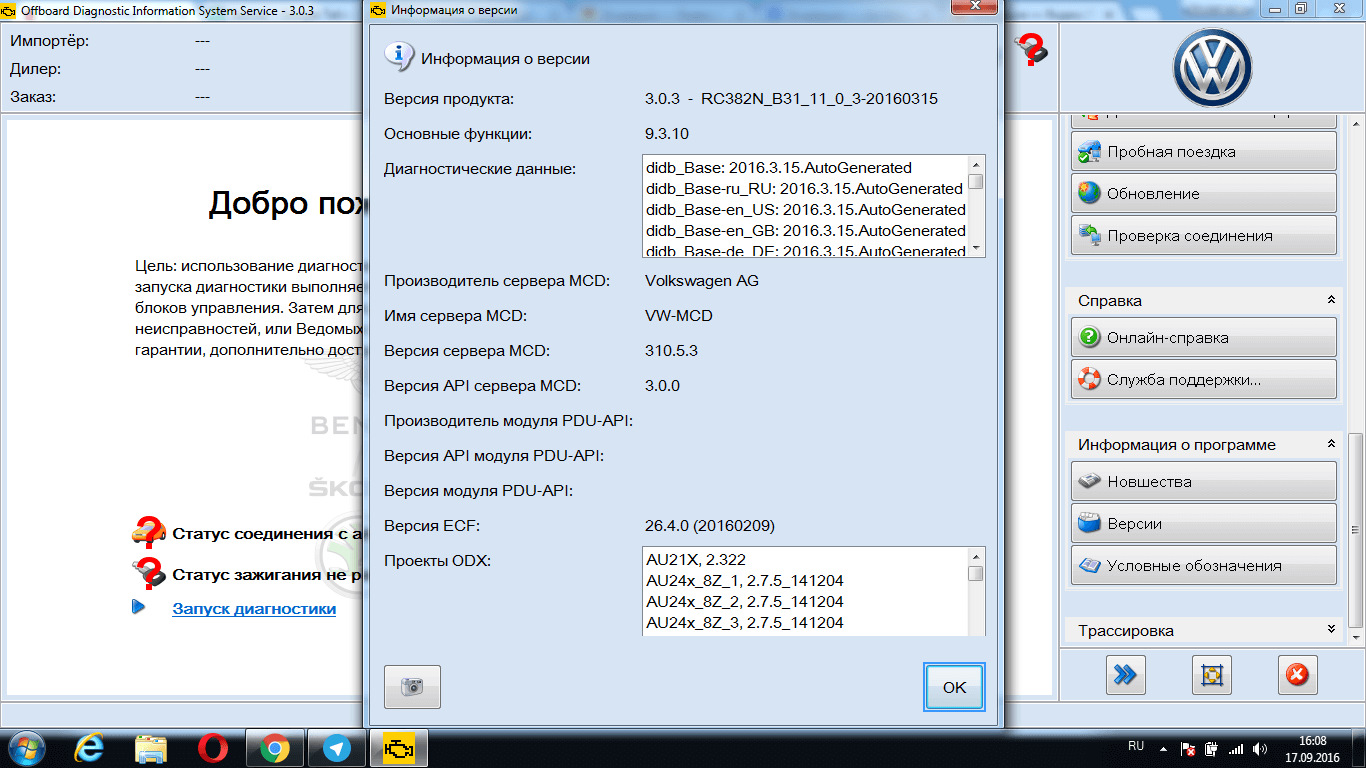Click the connection status car icon

coord(148,531)
